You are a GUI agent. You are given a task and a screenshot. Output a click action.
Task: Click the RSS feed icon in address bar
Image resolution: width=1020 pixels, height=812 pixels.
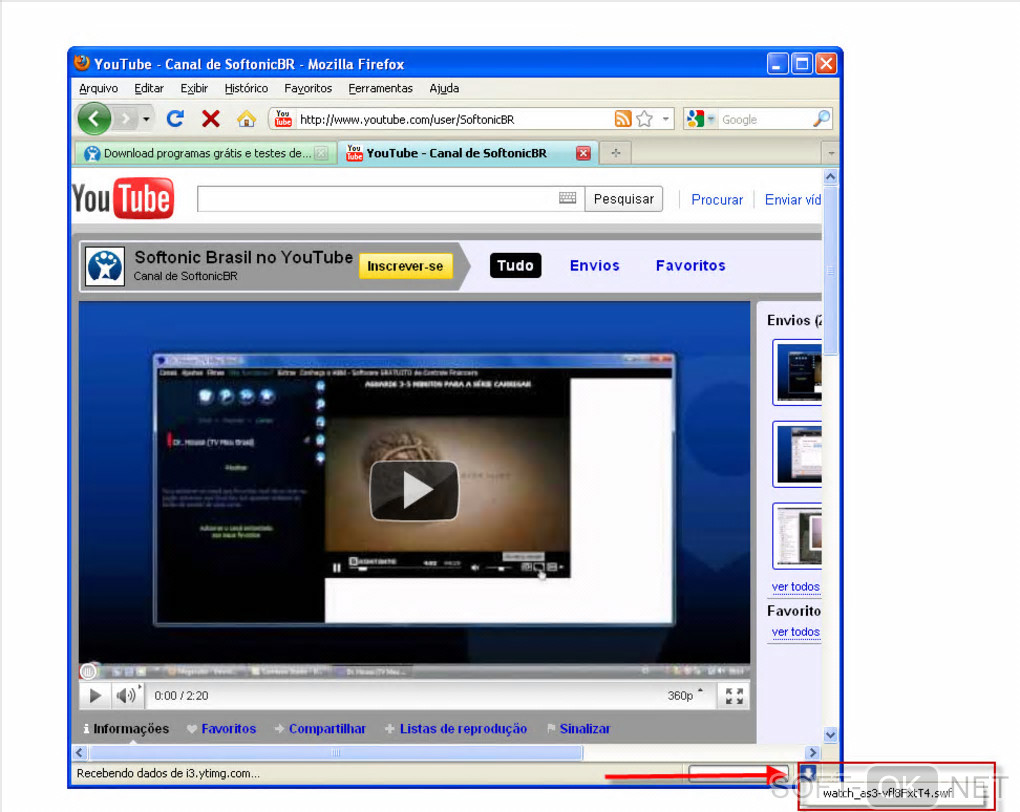coord(623,118)
